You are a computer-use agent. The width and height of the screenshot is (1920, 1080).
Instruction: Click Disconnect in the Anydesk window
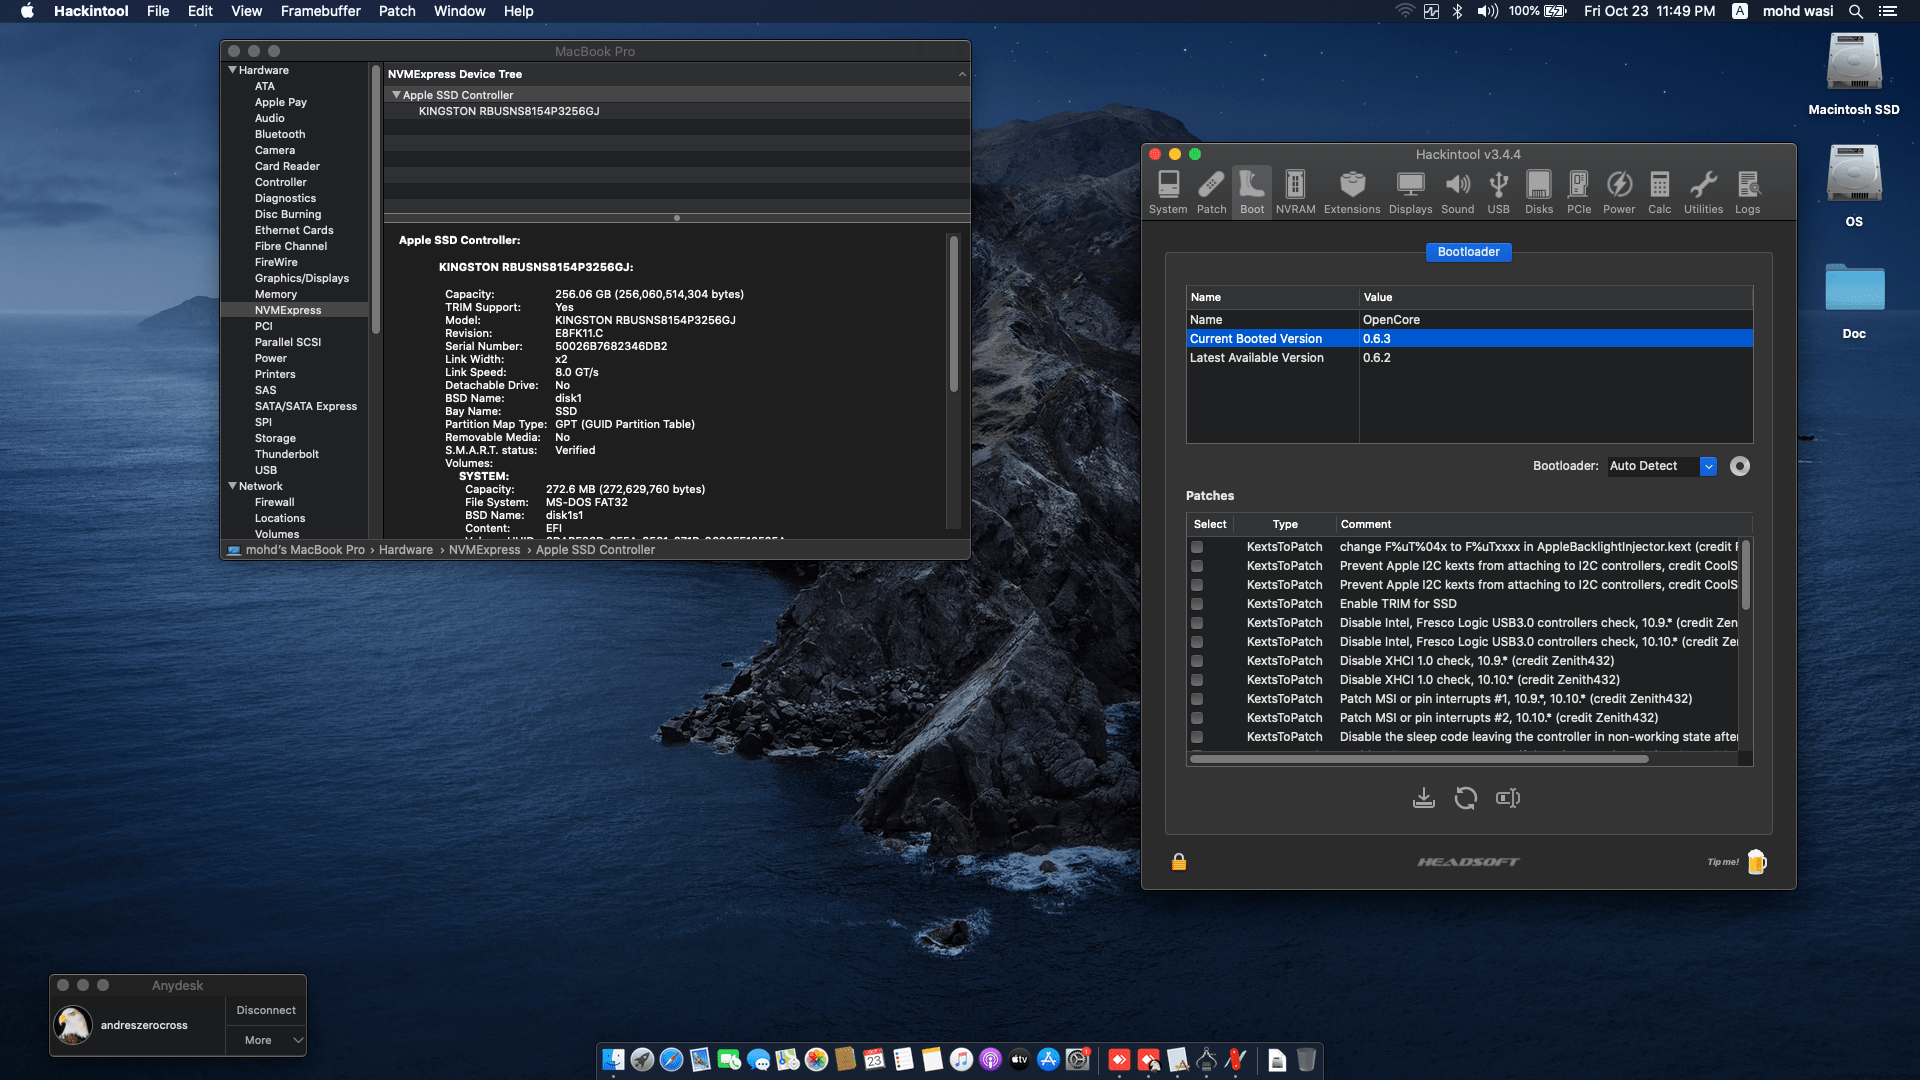[x=265, y=1010]
